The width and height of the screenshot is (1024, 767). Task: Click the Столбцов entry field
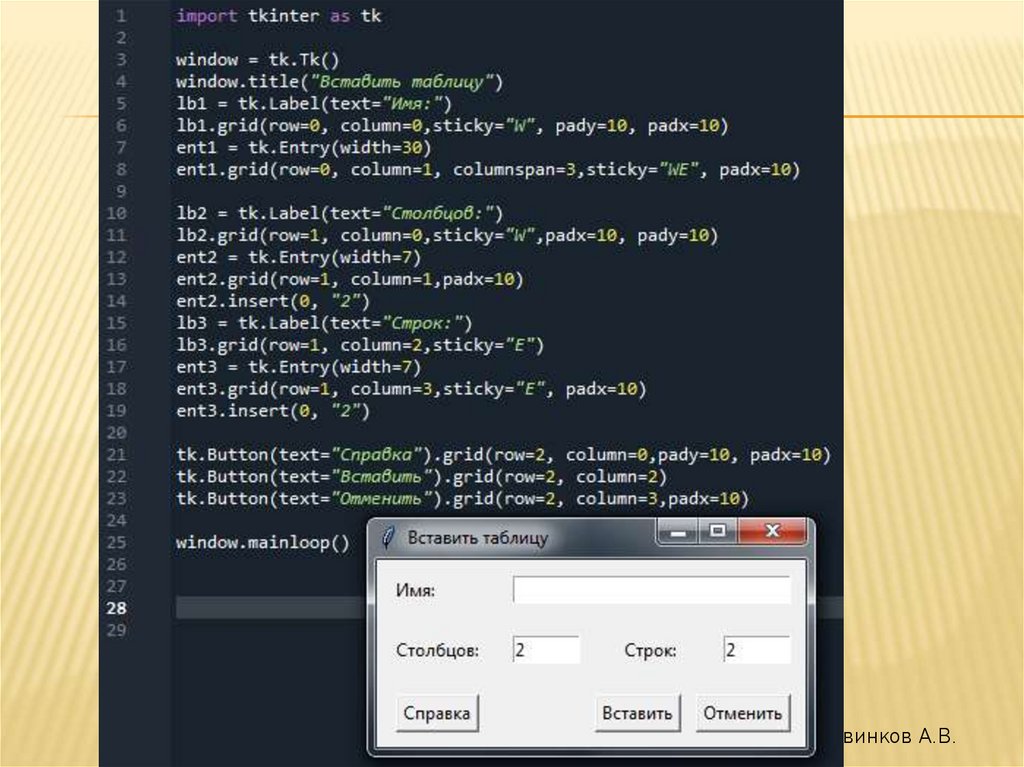[x=546, y=650]
